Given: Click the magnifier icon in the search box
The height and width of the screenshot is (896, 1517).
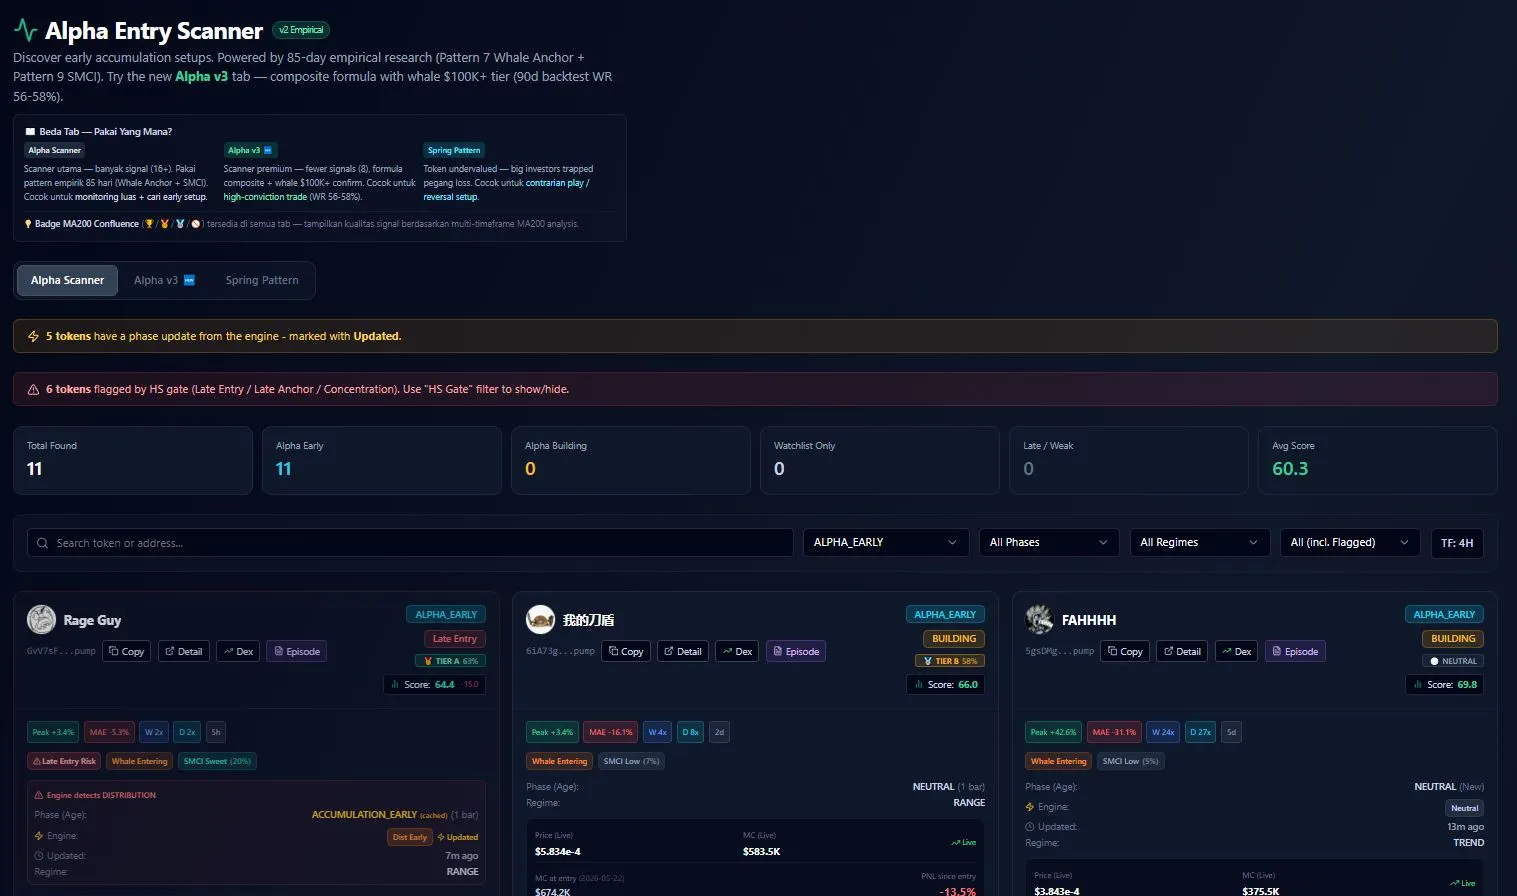Looking at the screenshot, I should pyautogui.click(x=42, y=543).
